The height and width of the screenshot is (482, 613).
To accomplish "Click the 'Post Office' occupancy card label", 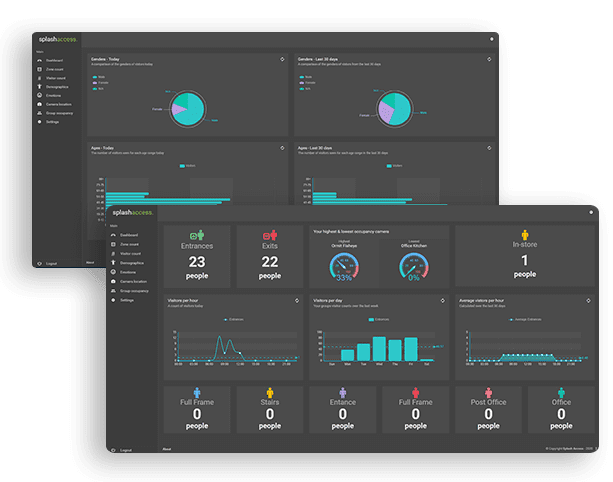I will point(488,402).
